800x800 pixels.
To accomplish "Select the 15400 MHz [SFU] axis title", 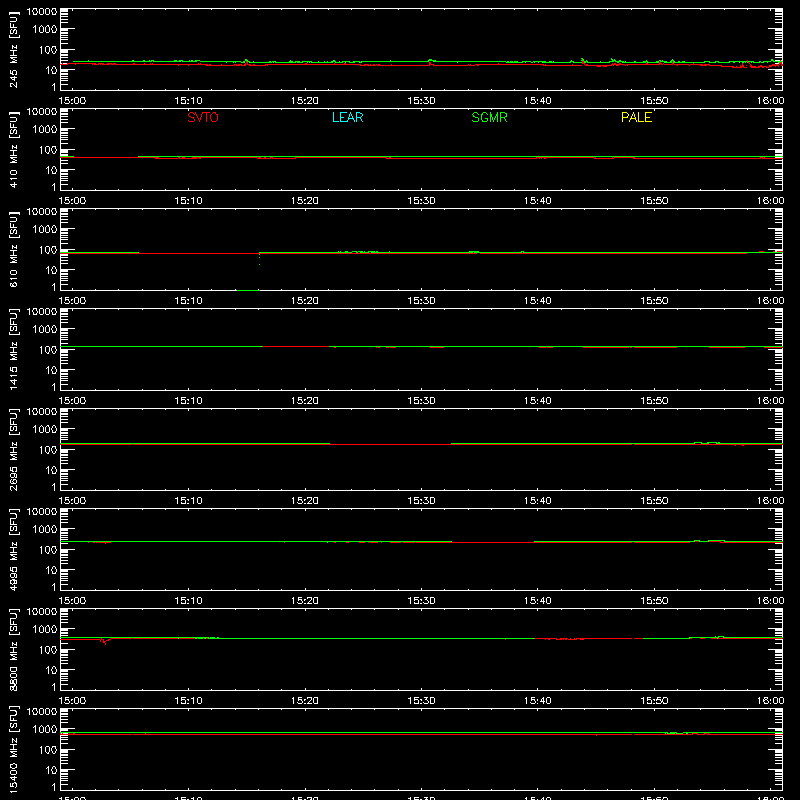I will (13, 749).
